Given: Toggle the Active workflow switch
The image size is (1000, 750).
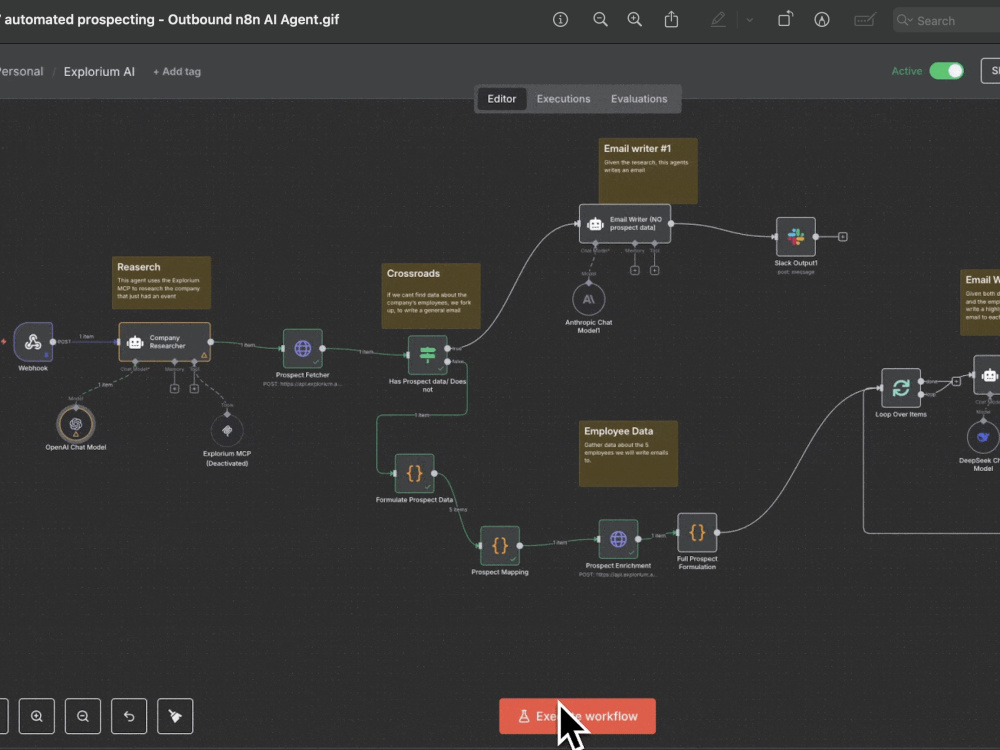Looking at the screenshot, I should (x=946, y=71).
